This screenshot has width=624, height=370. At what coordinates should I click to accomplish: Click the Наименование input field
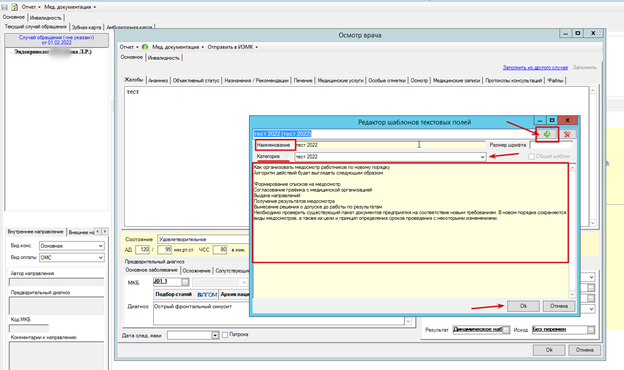[390, 145]
